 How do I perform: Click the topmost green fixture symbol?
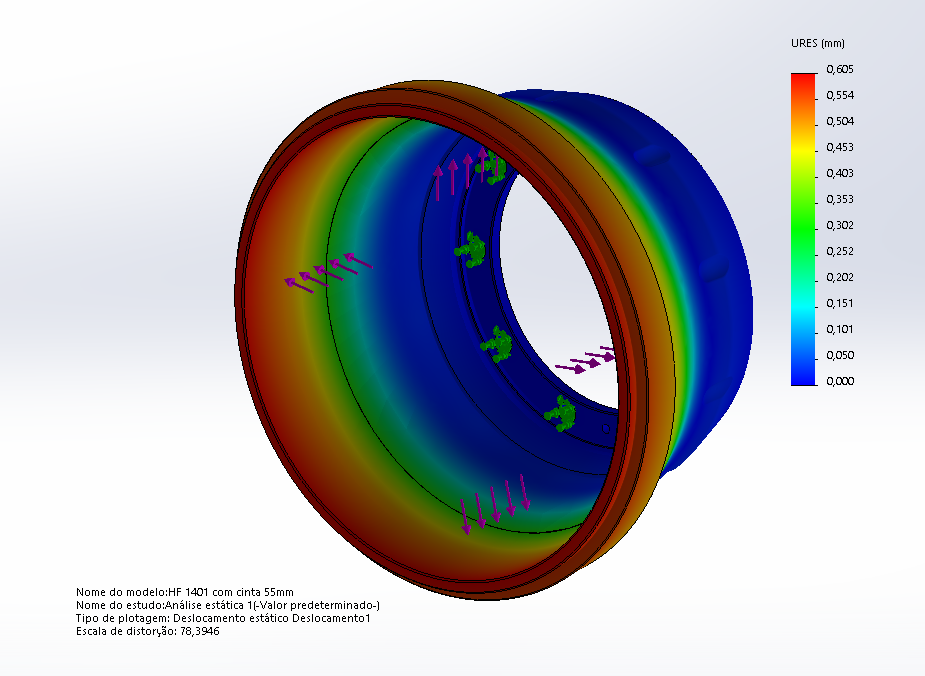click(x=492, y=167)
